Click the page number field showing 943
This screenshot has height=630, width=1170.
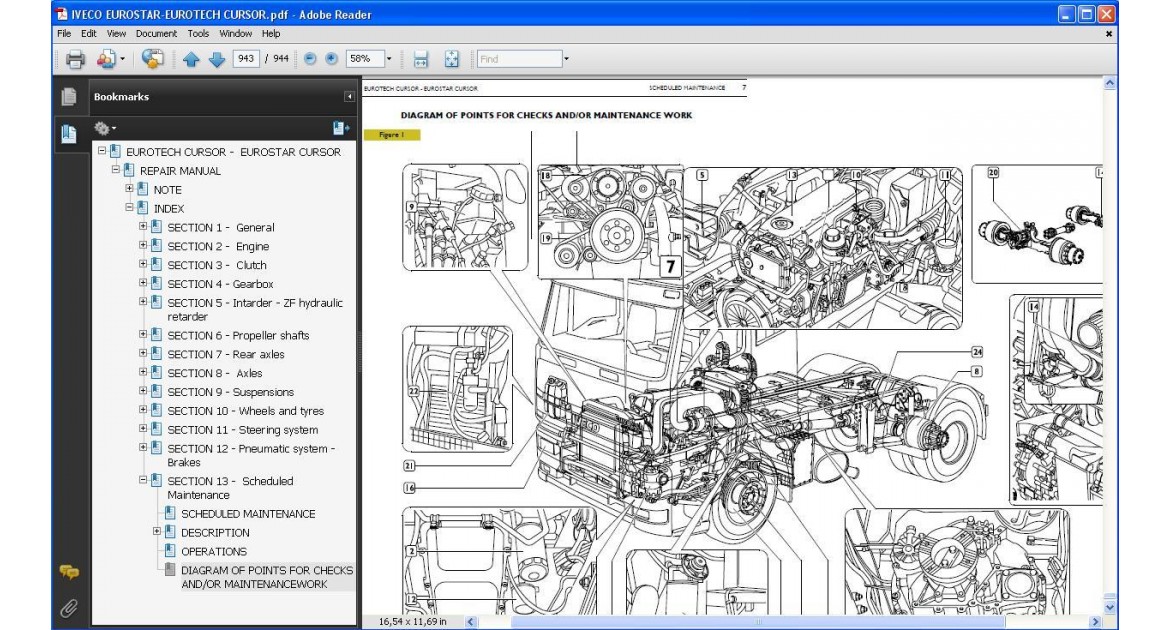(246, 59)
